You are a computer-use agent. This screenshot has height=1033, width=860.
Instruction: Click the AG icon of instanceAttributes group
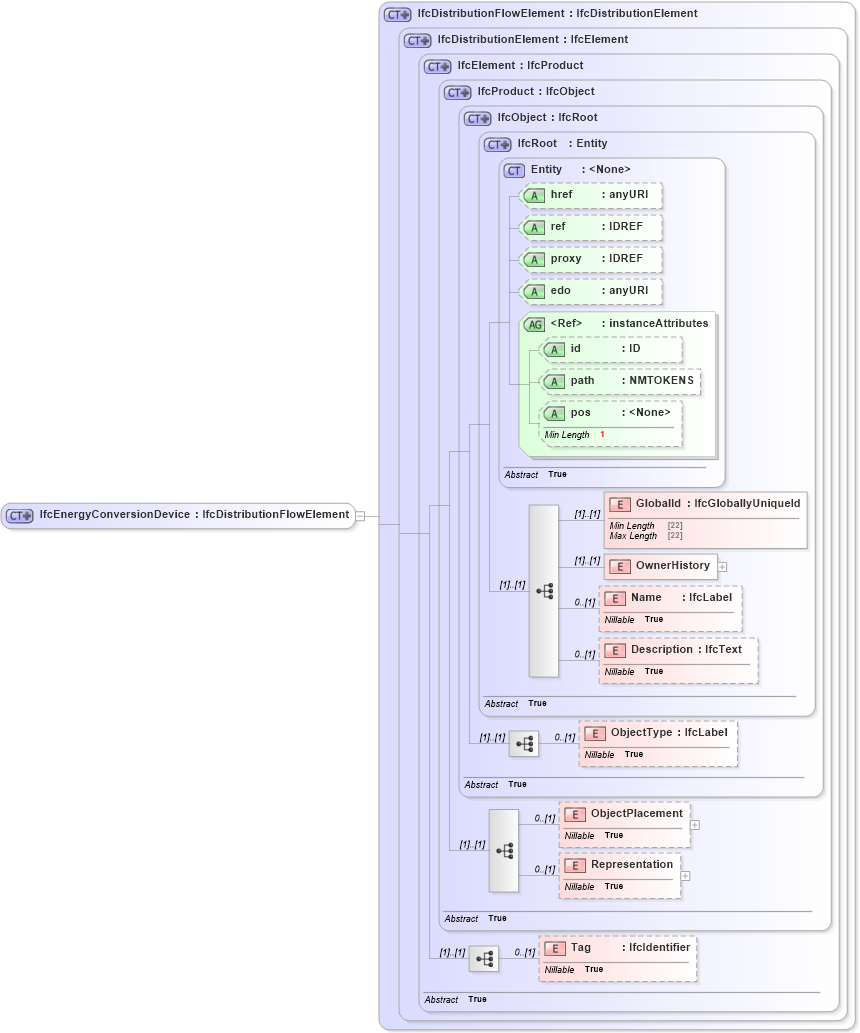(534, 323)
